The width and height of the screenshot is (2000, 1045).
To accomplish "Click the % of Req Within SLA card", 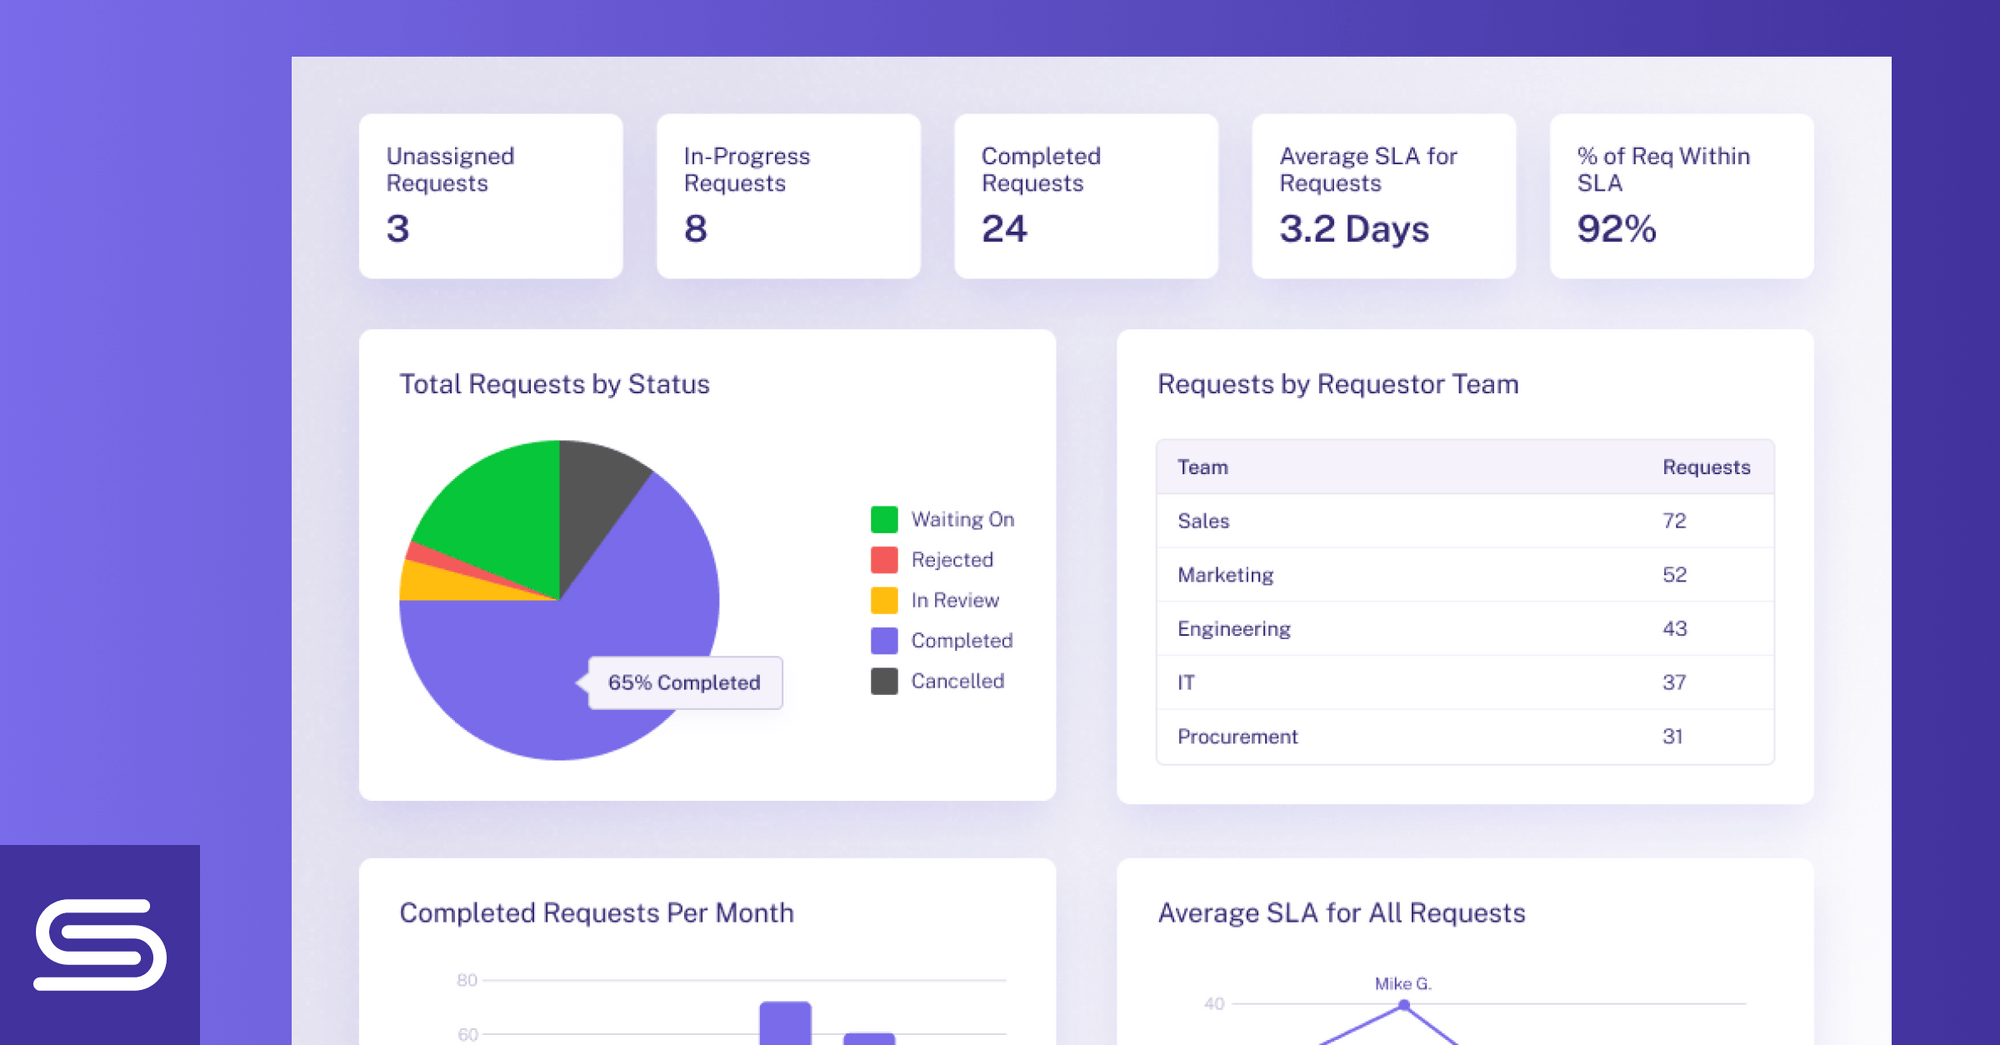I will (1680, 195).
